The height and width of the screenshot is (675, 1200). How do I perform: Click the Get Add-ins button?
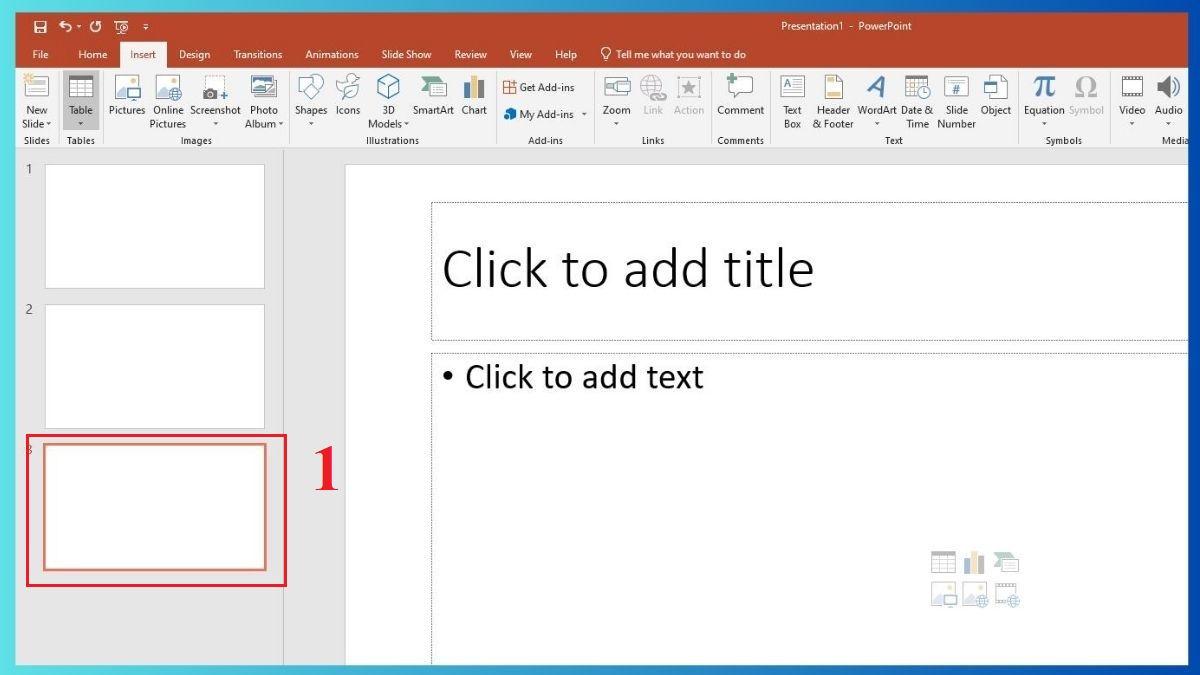[x=540, y=87]
